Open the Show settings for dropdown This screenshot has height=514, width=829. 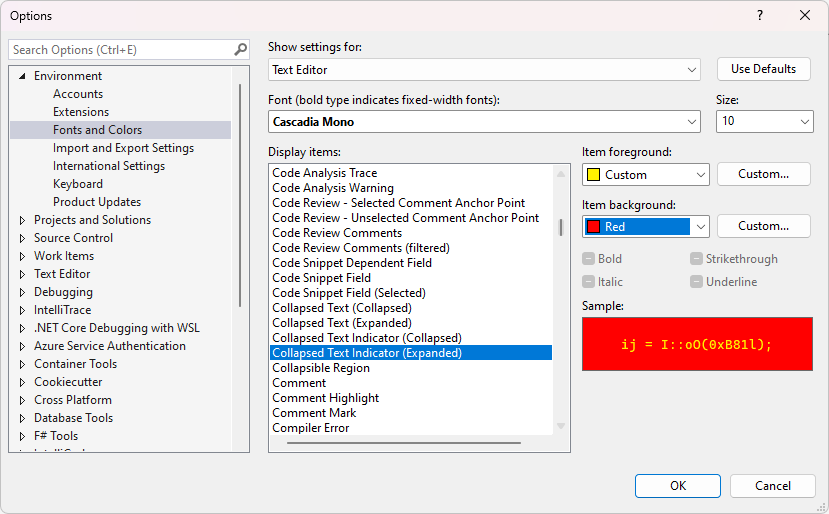484,70
